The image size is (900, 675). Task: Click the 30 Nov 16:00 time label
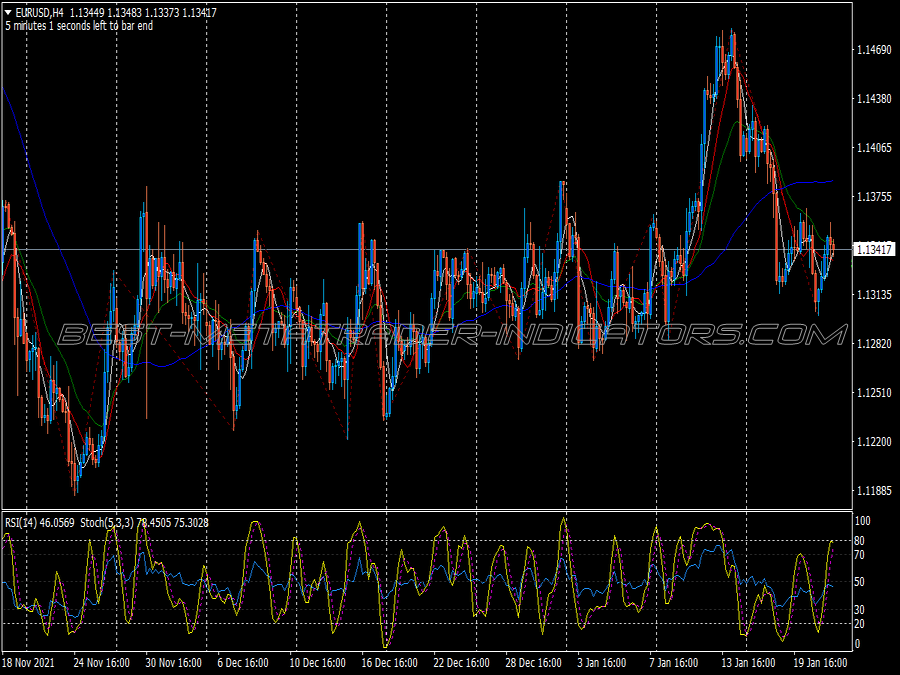173,662
